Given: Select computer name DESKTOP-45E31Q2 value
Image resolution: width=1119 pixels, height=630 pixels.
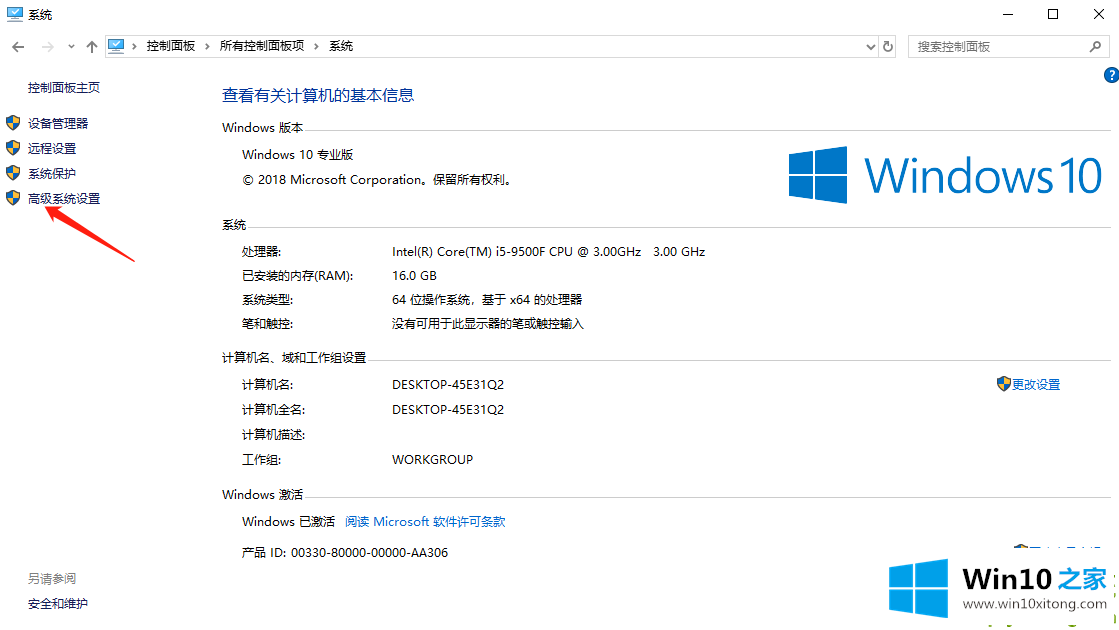Looking at the screenshot, I should [448, 385].
